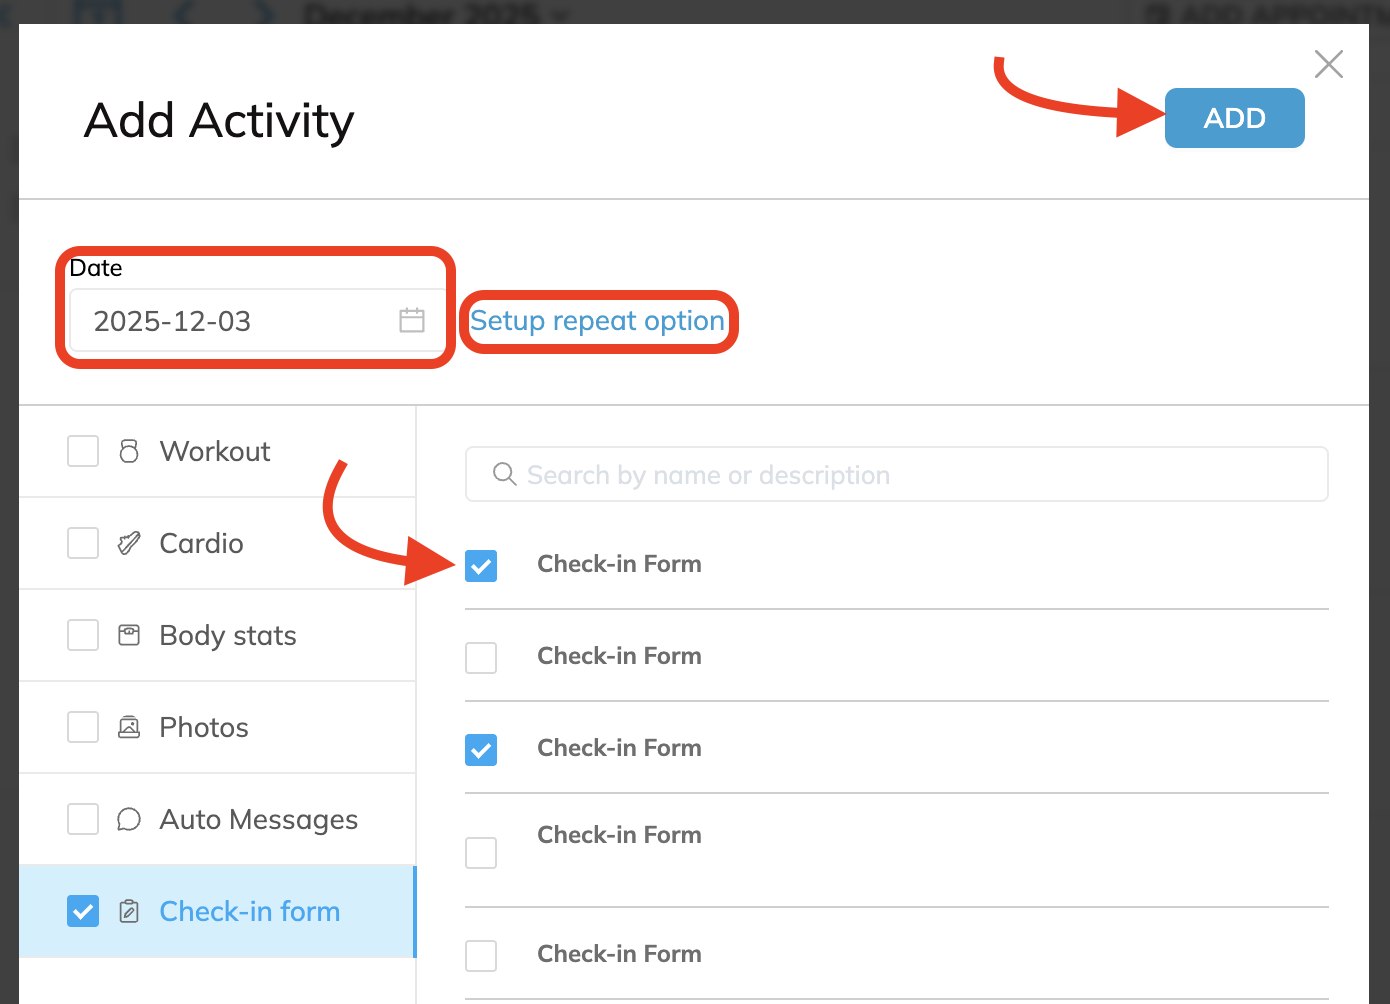
Task: Click the Workout kettlebell icon
Action: 129,451
